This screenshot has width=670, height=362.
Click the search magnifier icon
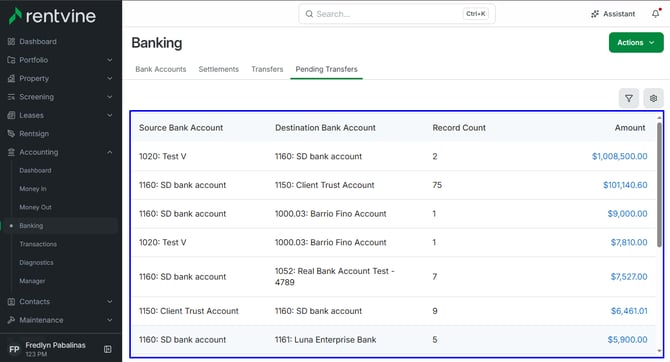click(309, 14)
